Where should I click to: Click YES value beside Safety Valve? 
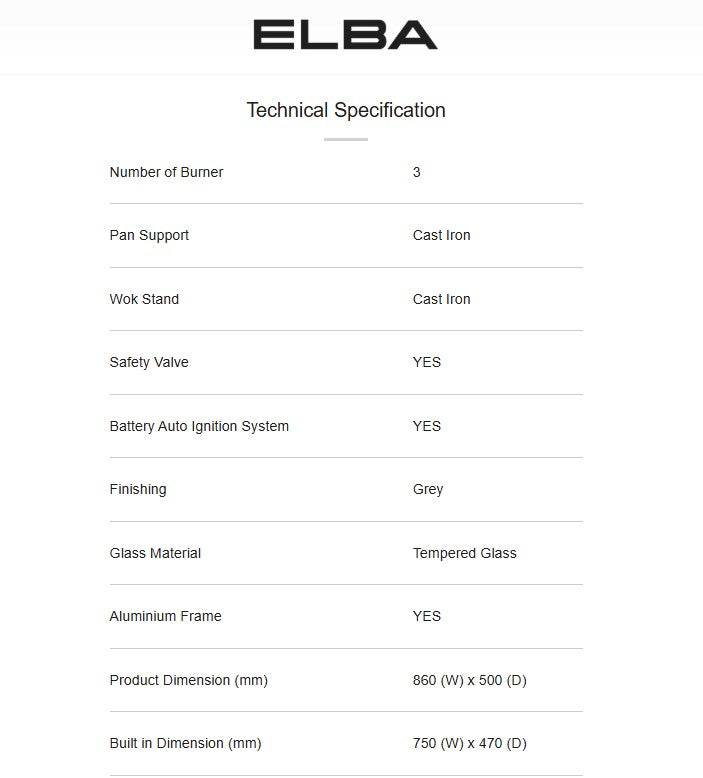(426, 362)
